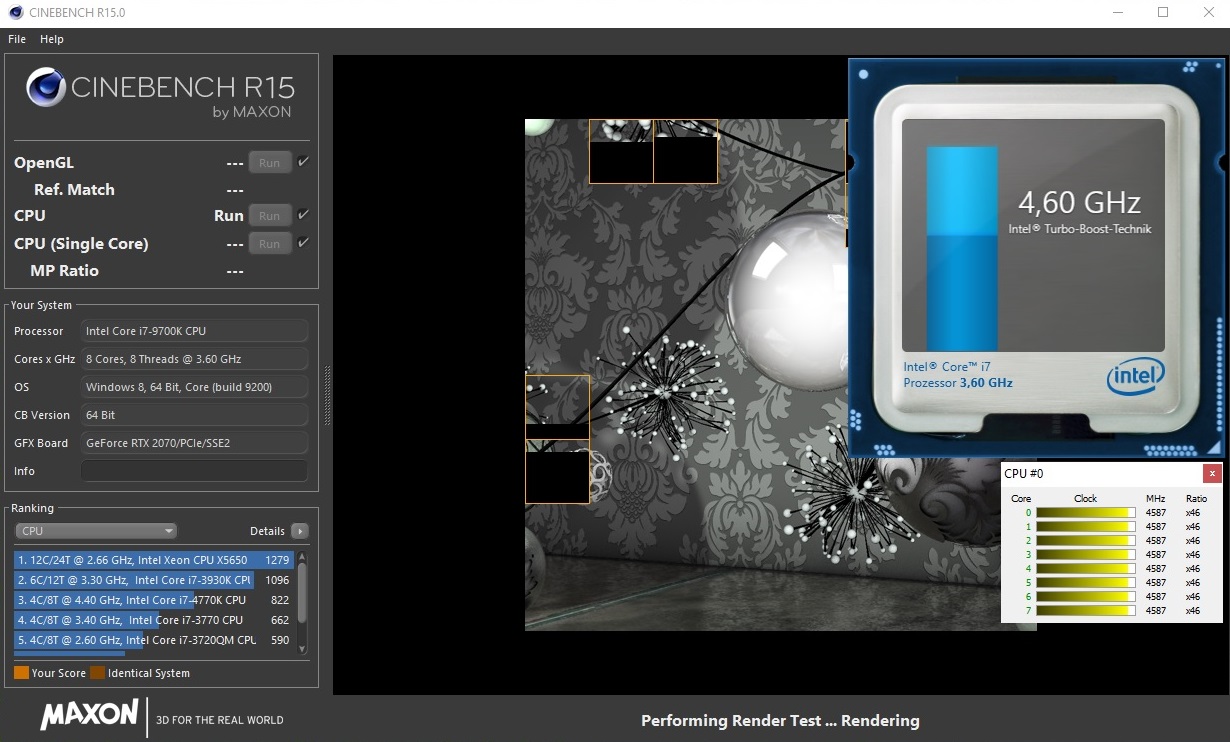This screenshot has height=742, width=1230.
Task: Click the ranking list scroll-up arrow
Action: (303, 557)
